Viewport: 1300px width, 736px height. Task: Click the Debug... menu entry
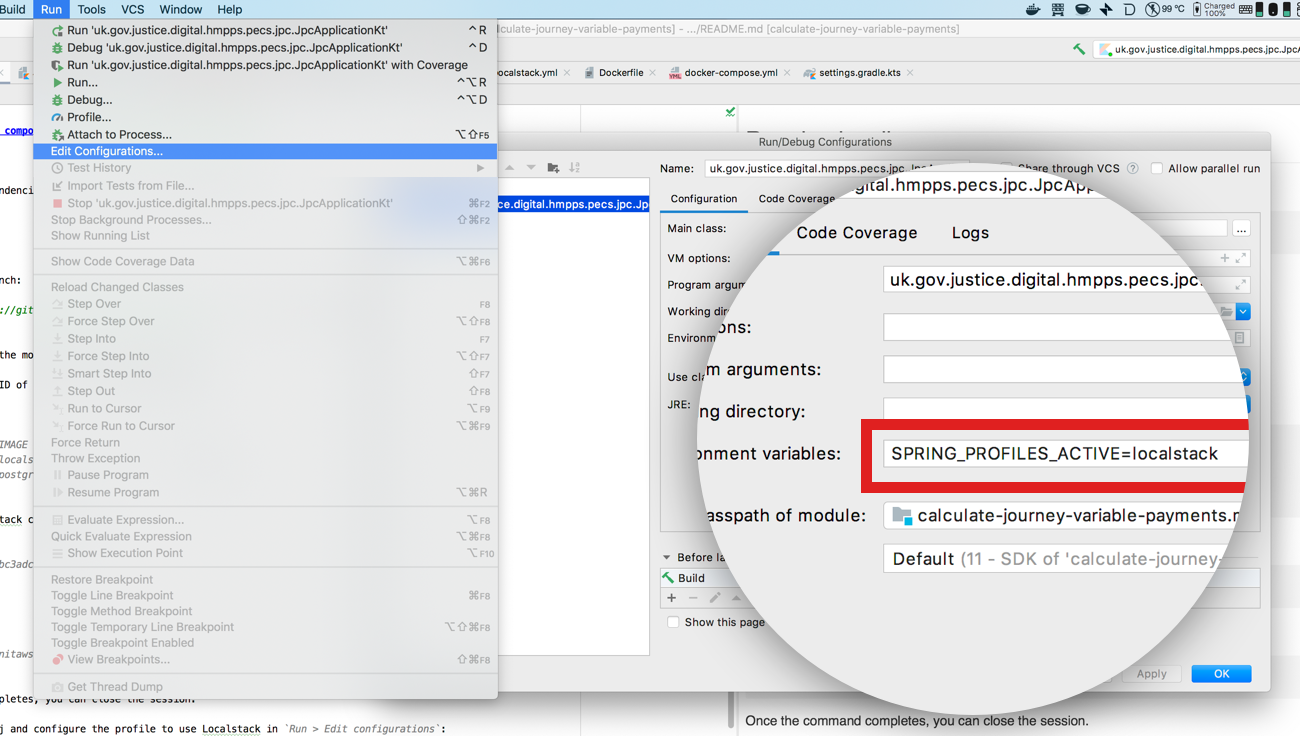pos(265,100)
